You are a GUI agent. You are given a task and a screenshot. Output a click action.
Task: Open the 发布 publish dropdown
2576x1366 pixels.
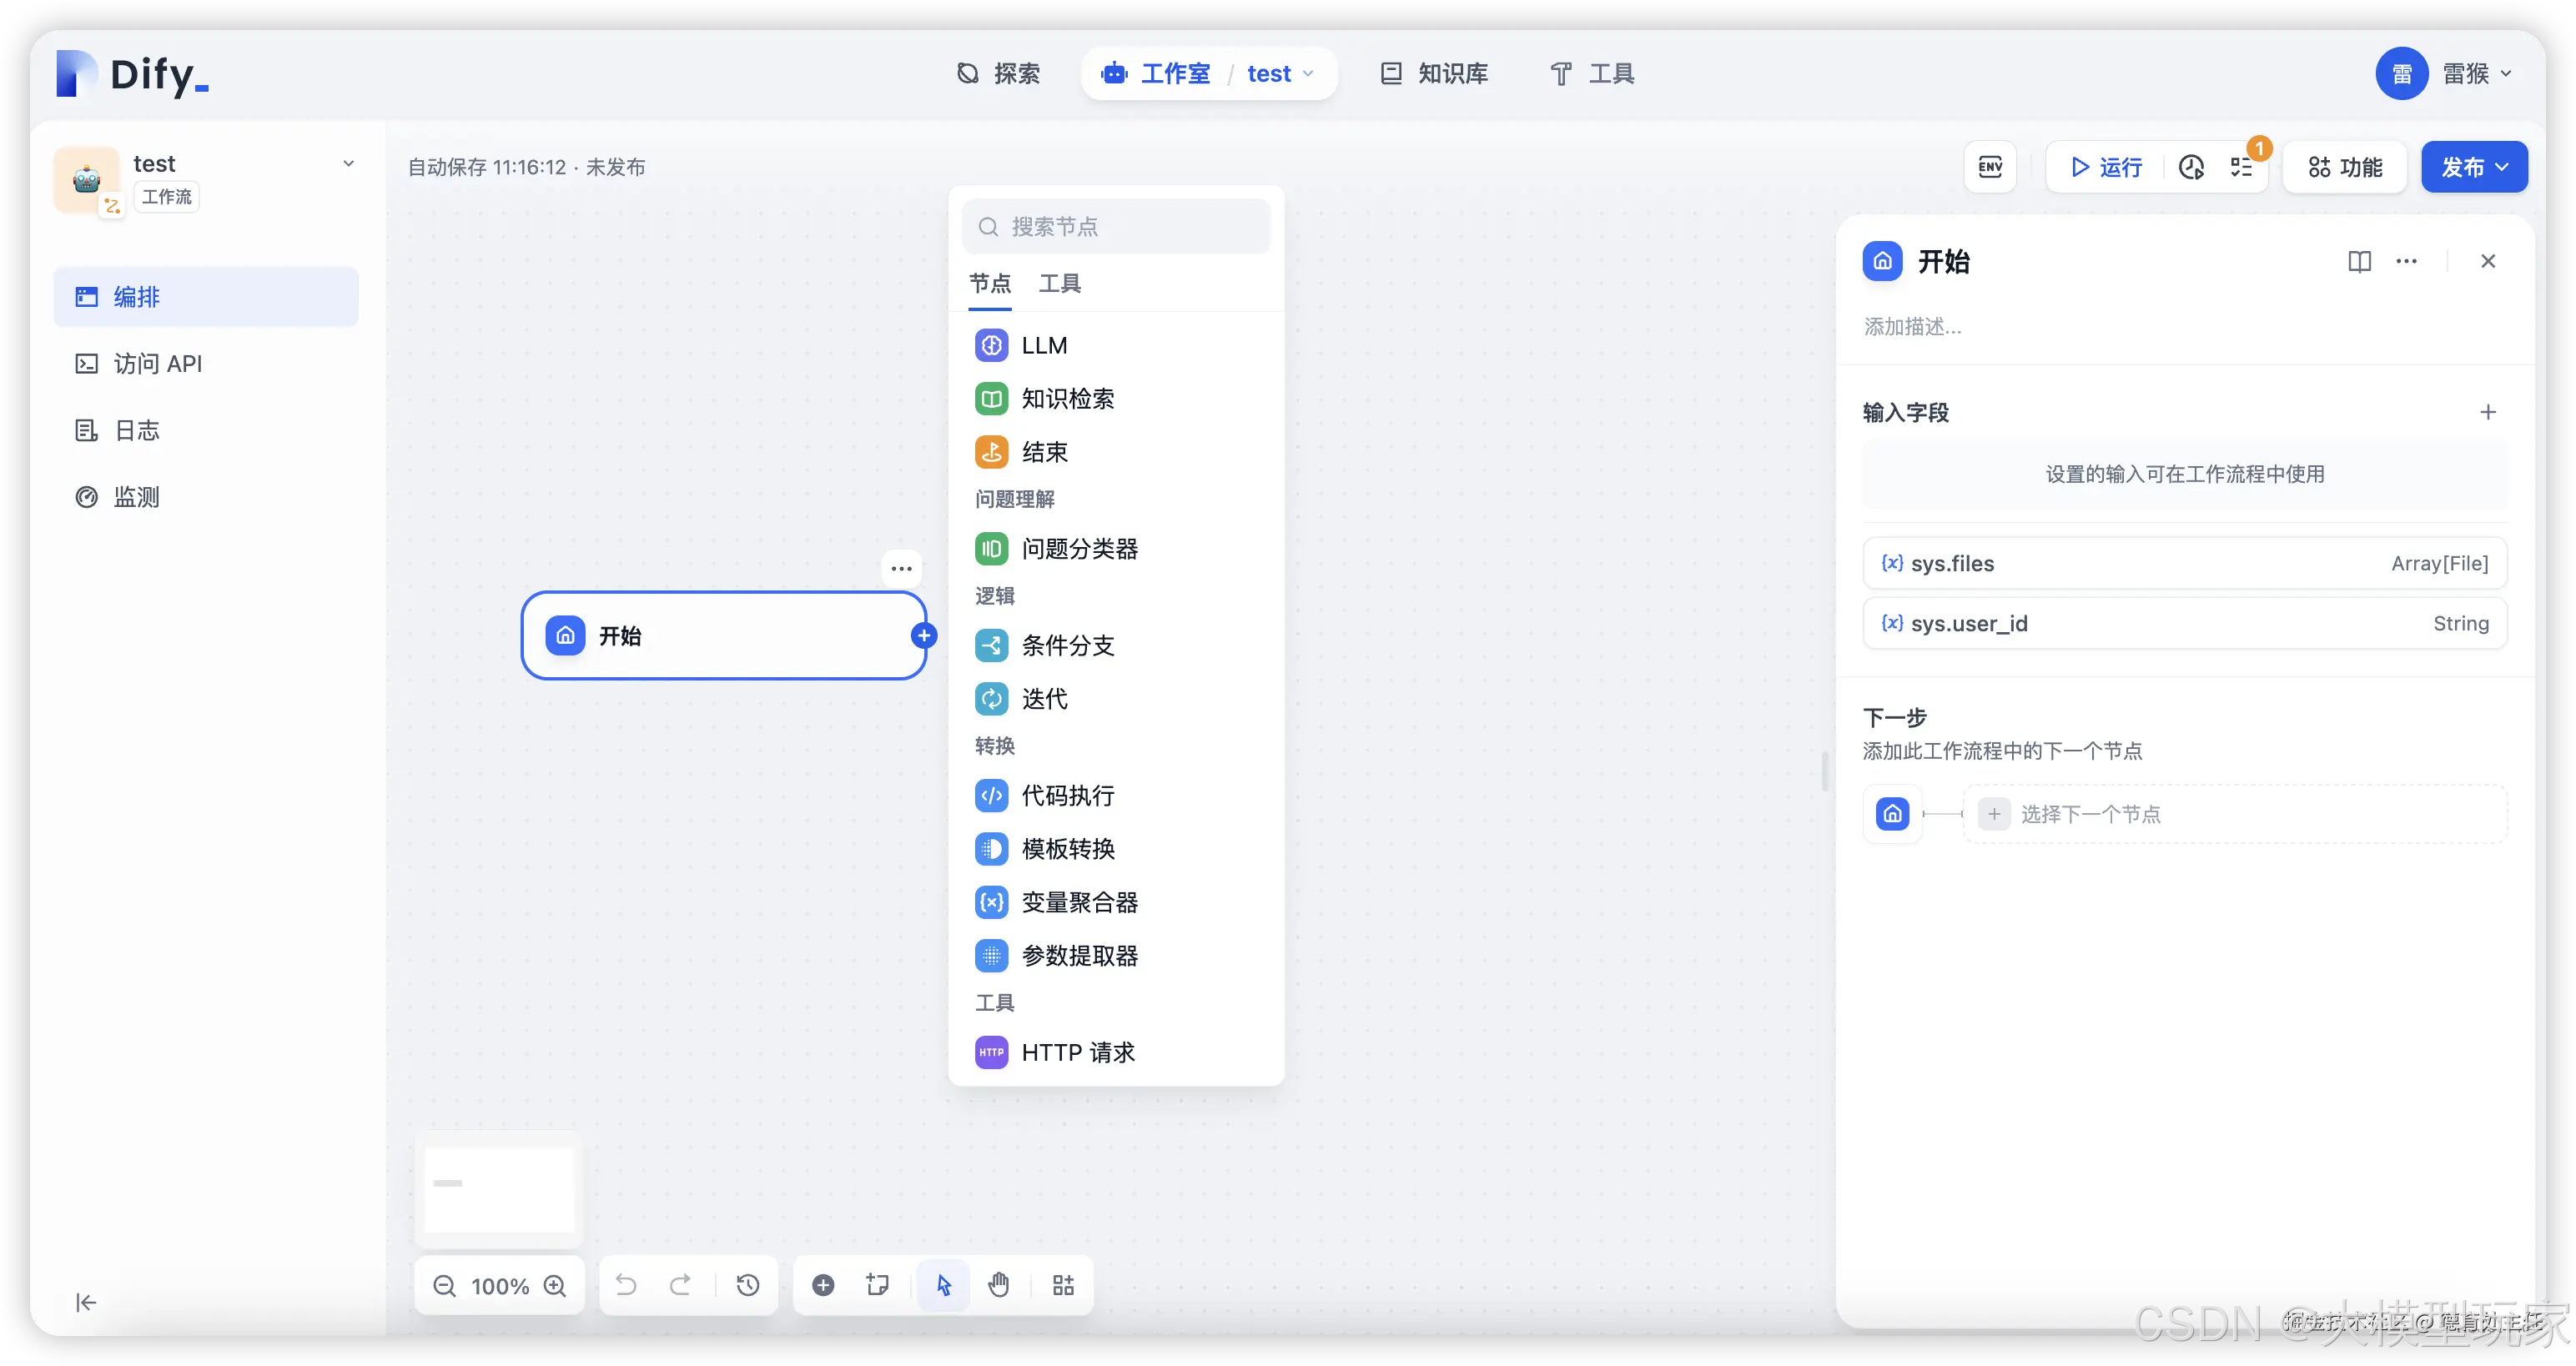tap(2474, 167)
